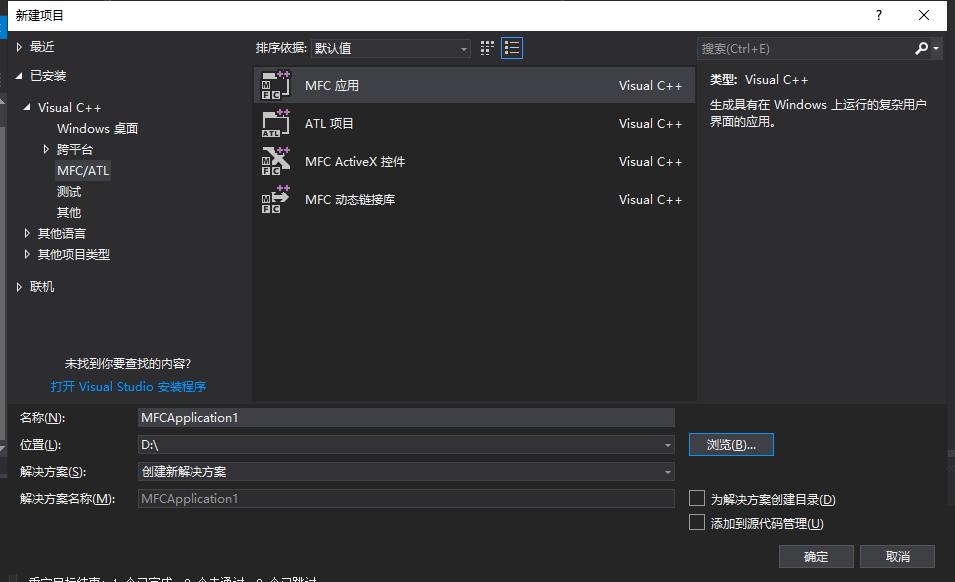Expand the 联机 node
955x582 pixels.
19,287
